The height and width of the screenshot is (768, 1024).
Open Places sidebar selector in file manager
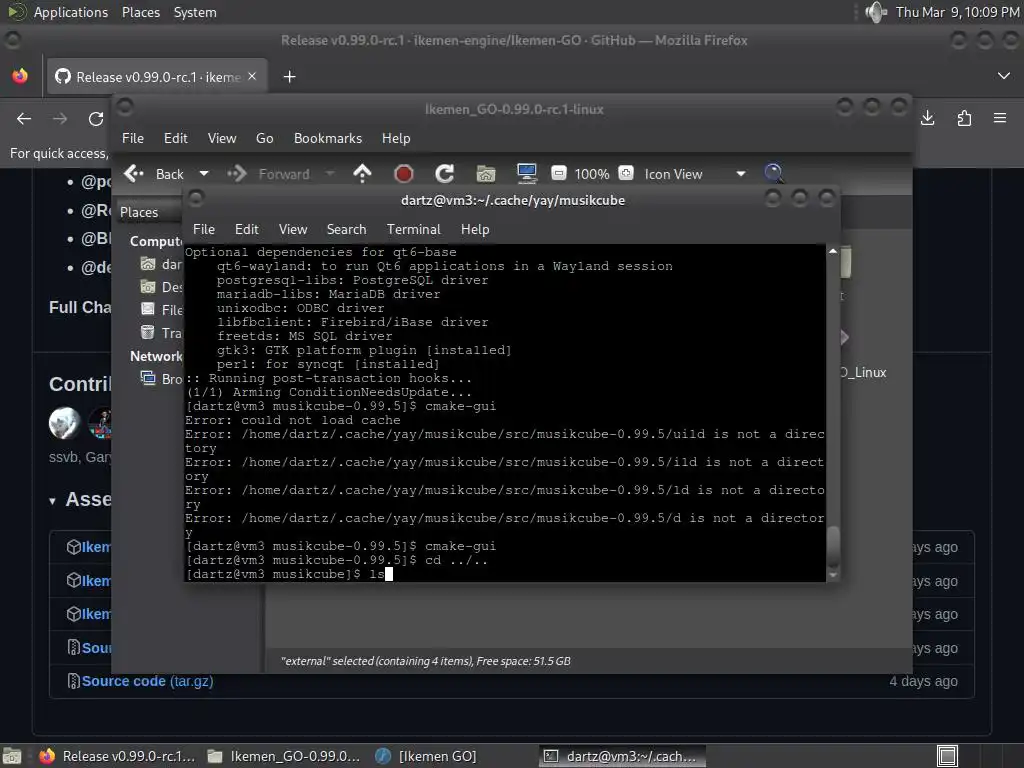(x=148, y=212)
